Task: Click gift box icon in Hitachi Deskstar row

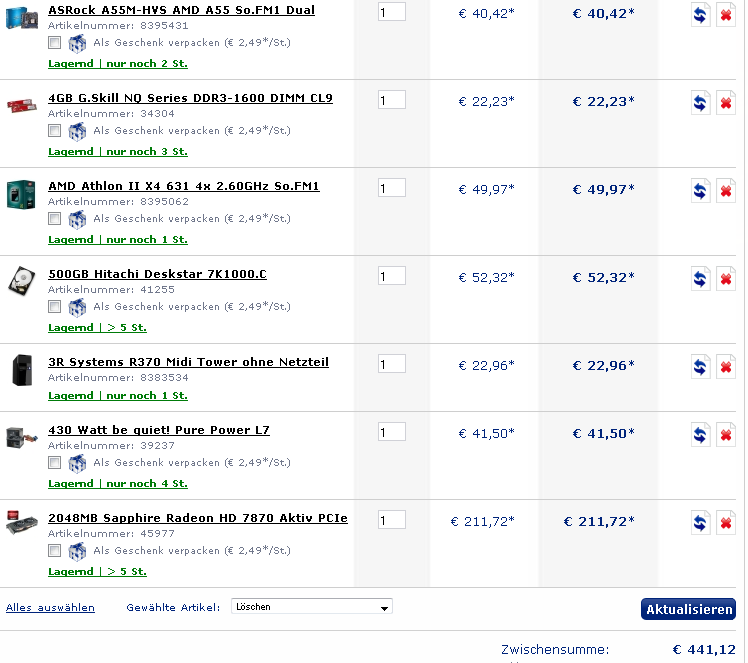Action: (77, 307)
